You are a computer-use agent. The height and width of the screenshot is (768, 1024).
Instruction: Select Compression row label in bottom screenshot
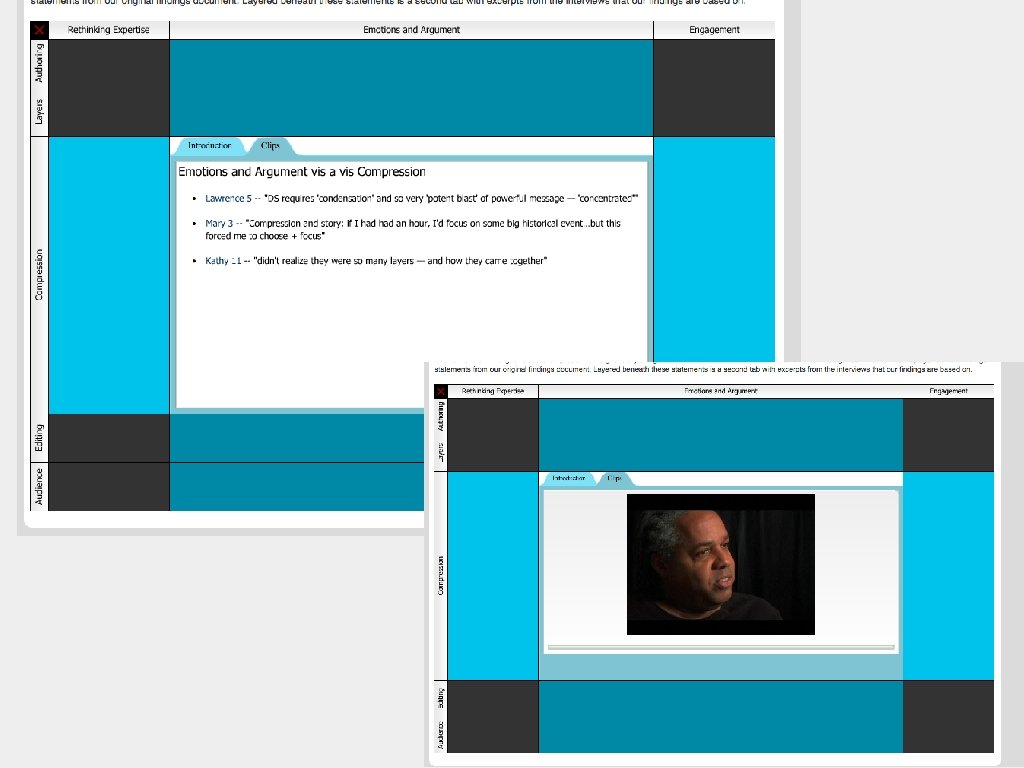tap(441, 575)
